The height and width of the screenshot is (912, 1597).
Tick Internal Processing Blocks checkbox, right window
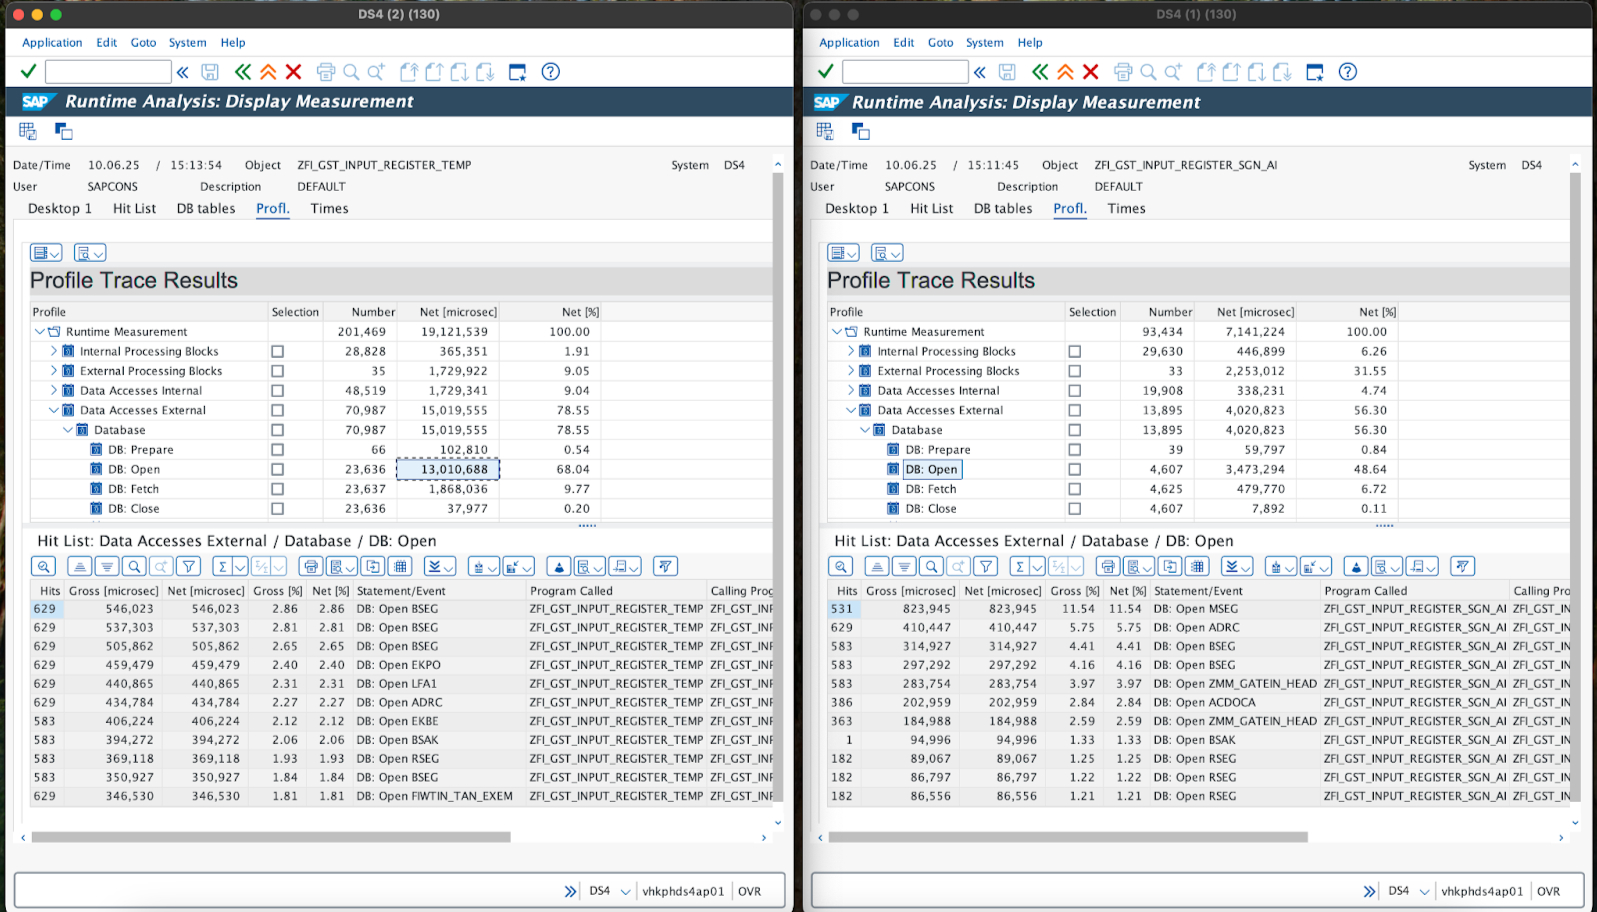click(1074, 352)
